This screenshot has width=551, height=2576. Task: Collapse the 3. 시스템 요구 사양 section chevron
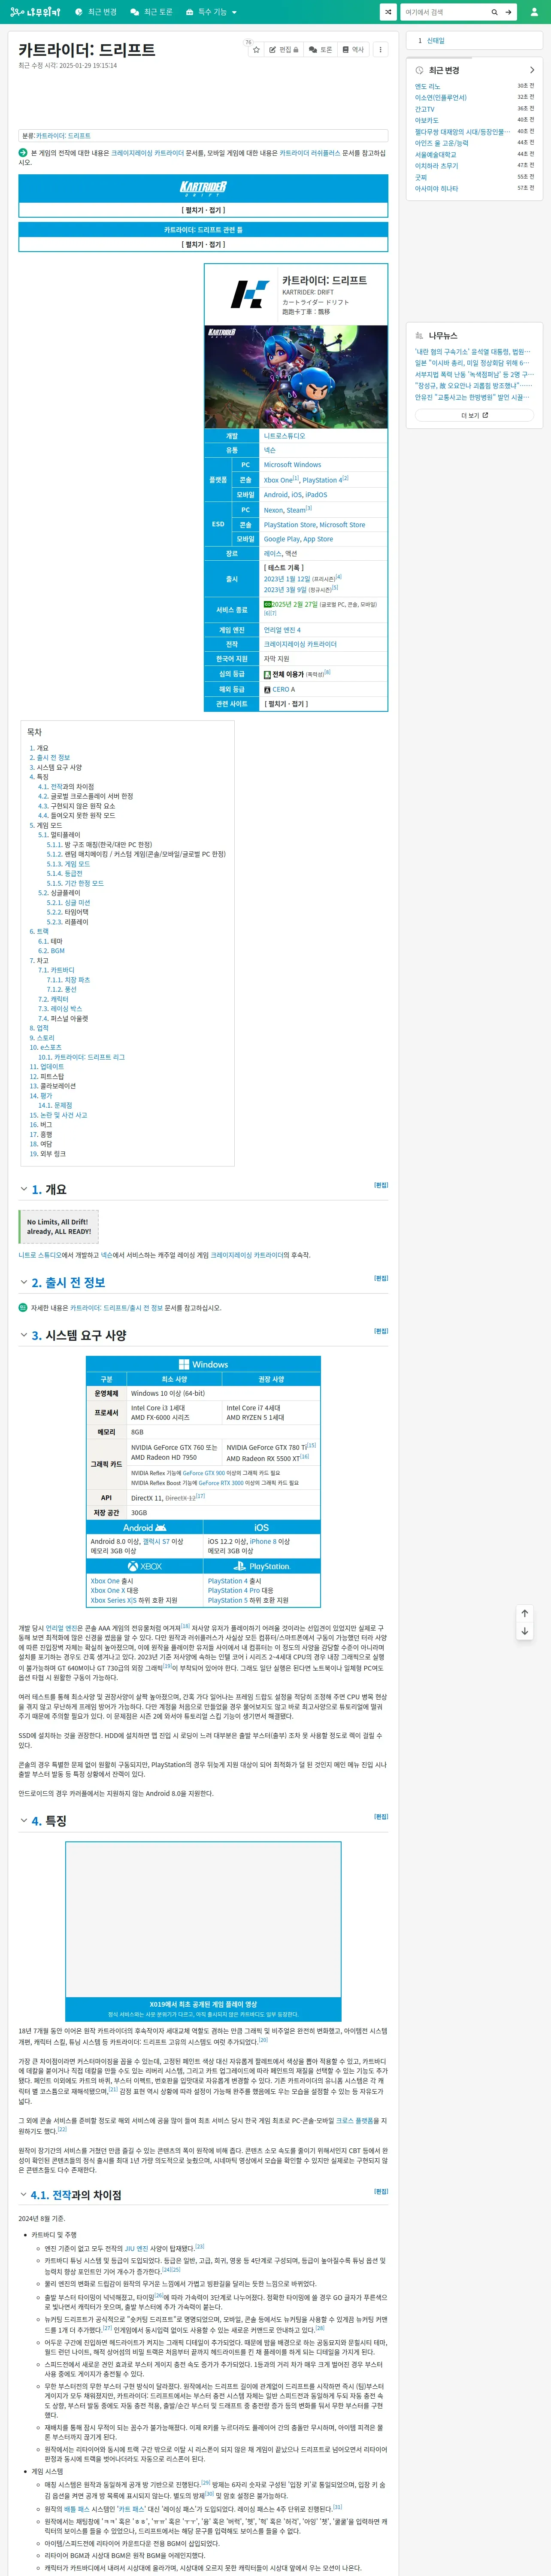click(x=24, y=1335)
